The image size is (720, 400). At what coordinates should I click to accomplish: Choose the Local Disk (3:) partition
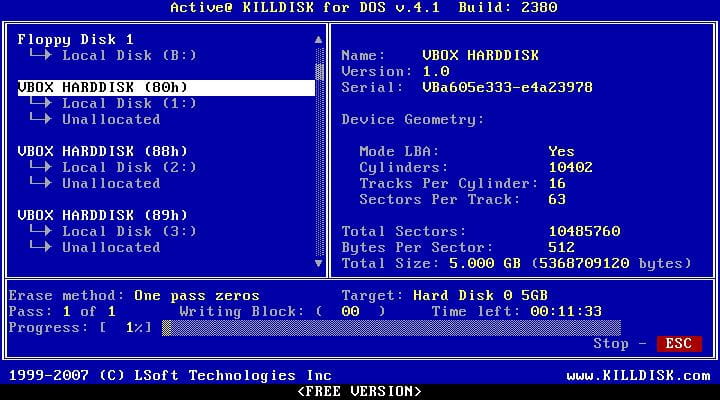(129, 231)
